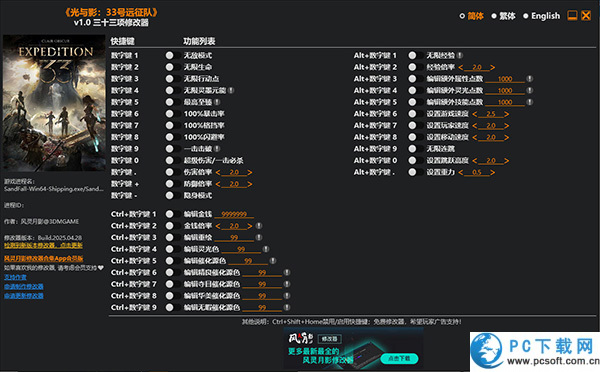
Task: Click the 支持作者 blue link
Action: [x=15, y=277]
